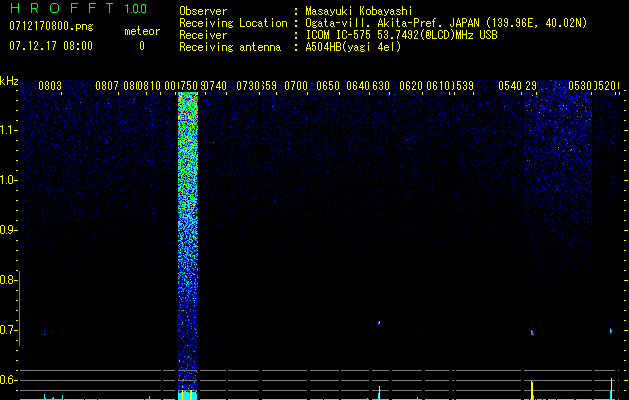The image size is (629, 400).
Task: Click the 1.1 kHz axis label
Action: click(x=8, y=130)
